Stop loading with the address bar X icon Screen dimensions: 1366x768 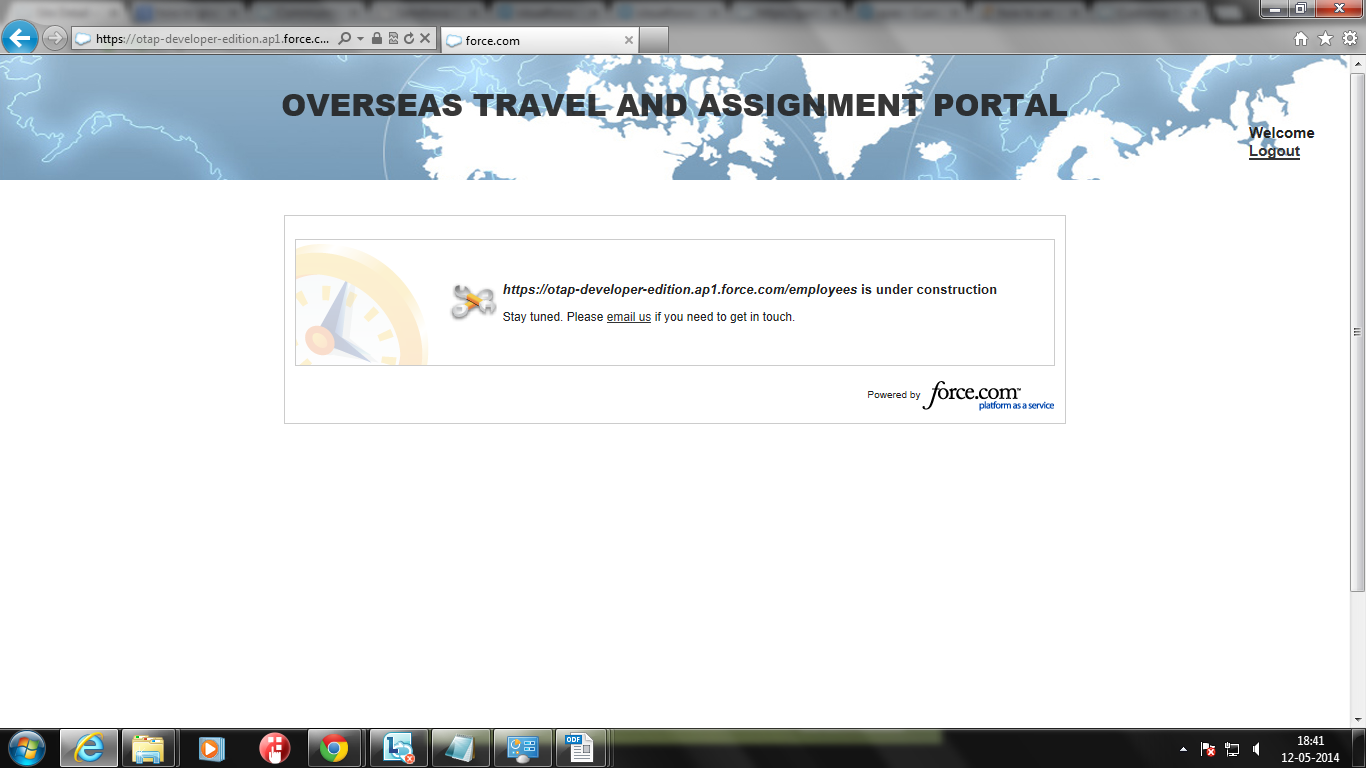coord(425,39)
